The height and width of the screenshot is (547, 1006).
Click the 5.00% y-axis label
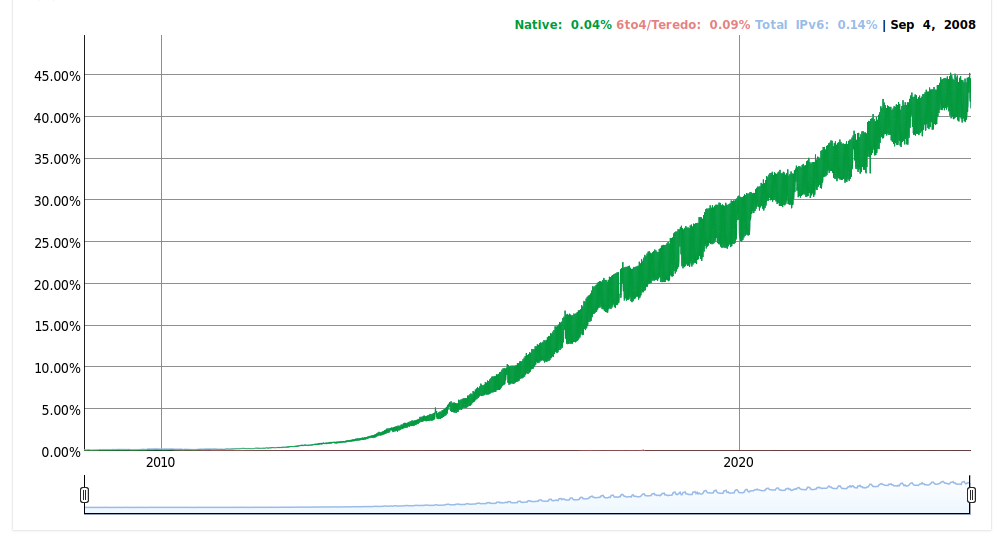61,410
